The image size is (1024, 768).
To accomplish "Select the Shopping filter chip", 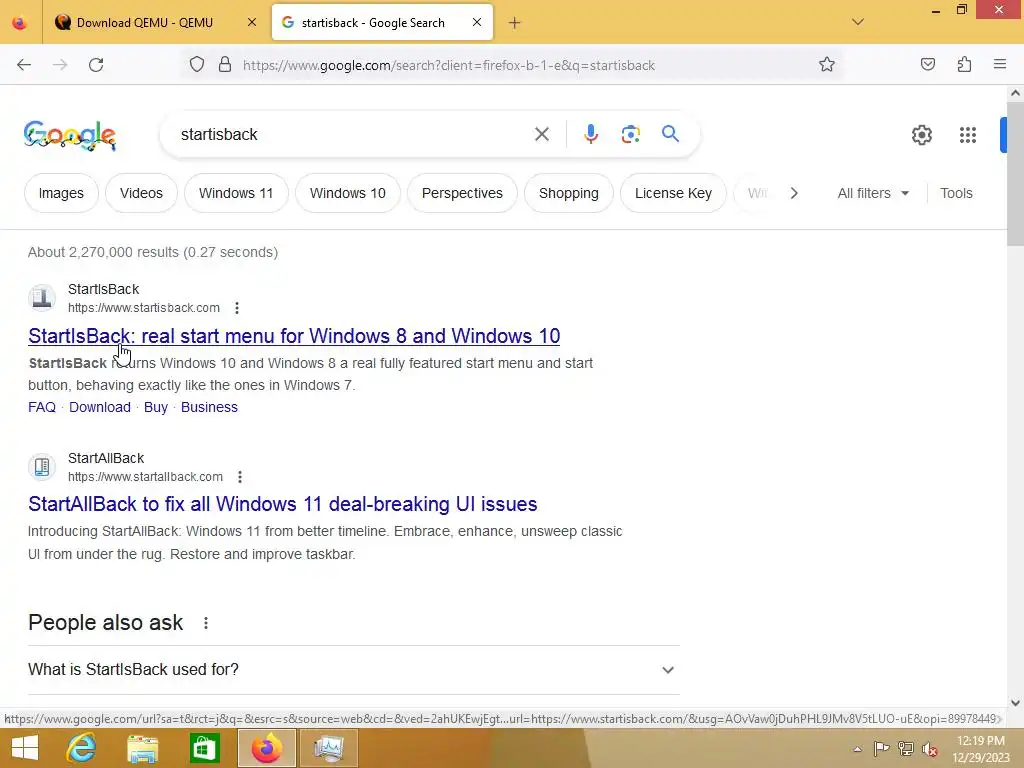I will click(x=568, y=193).
